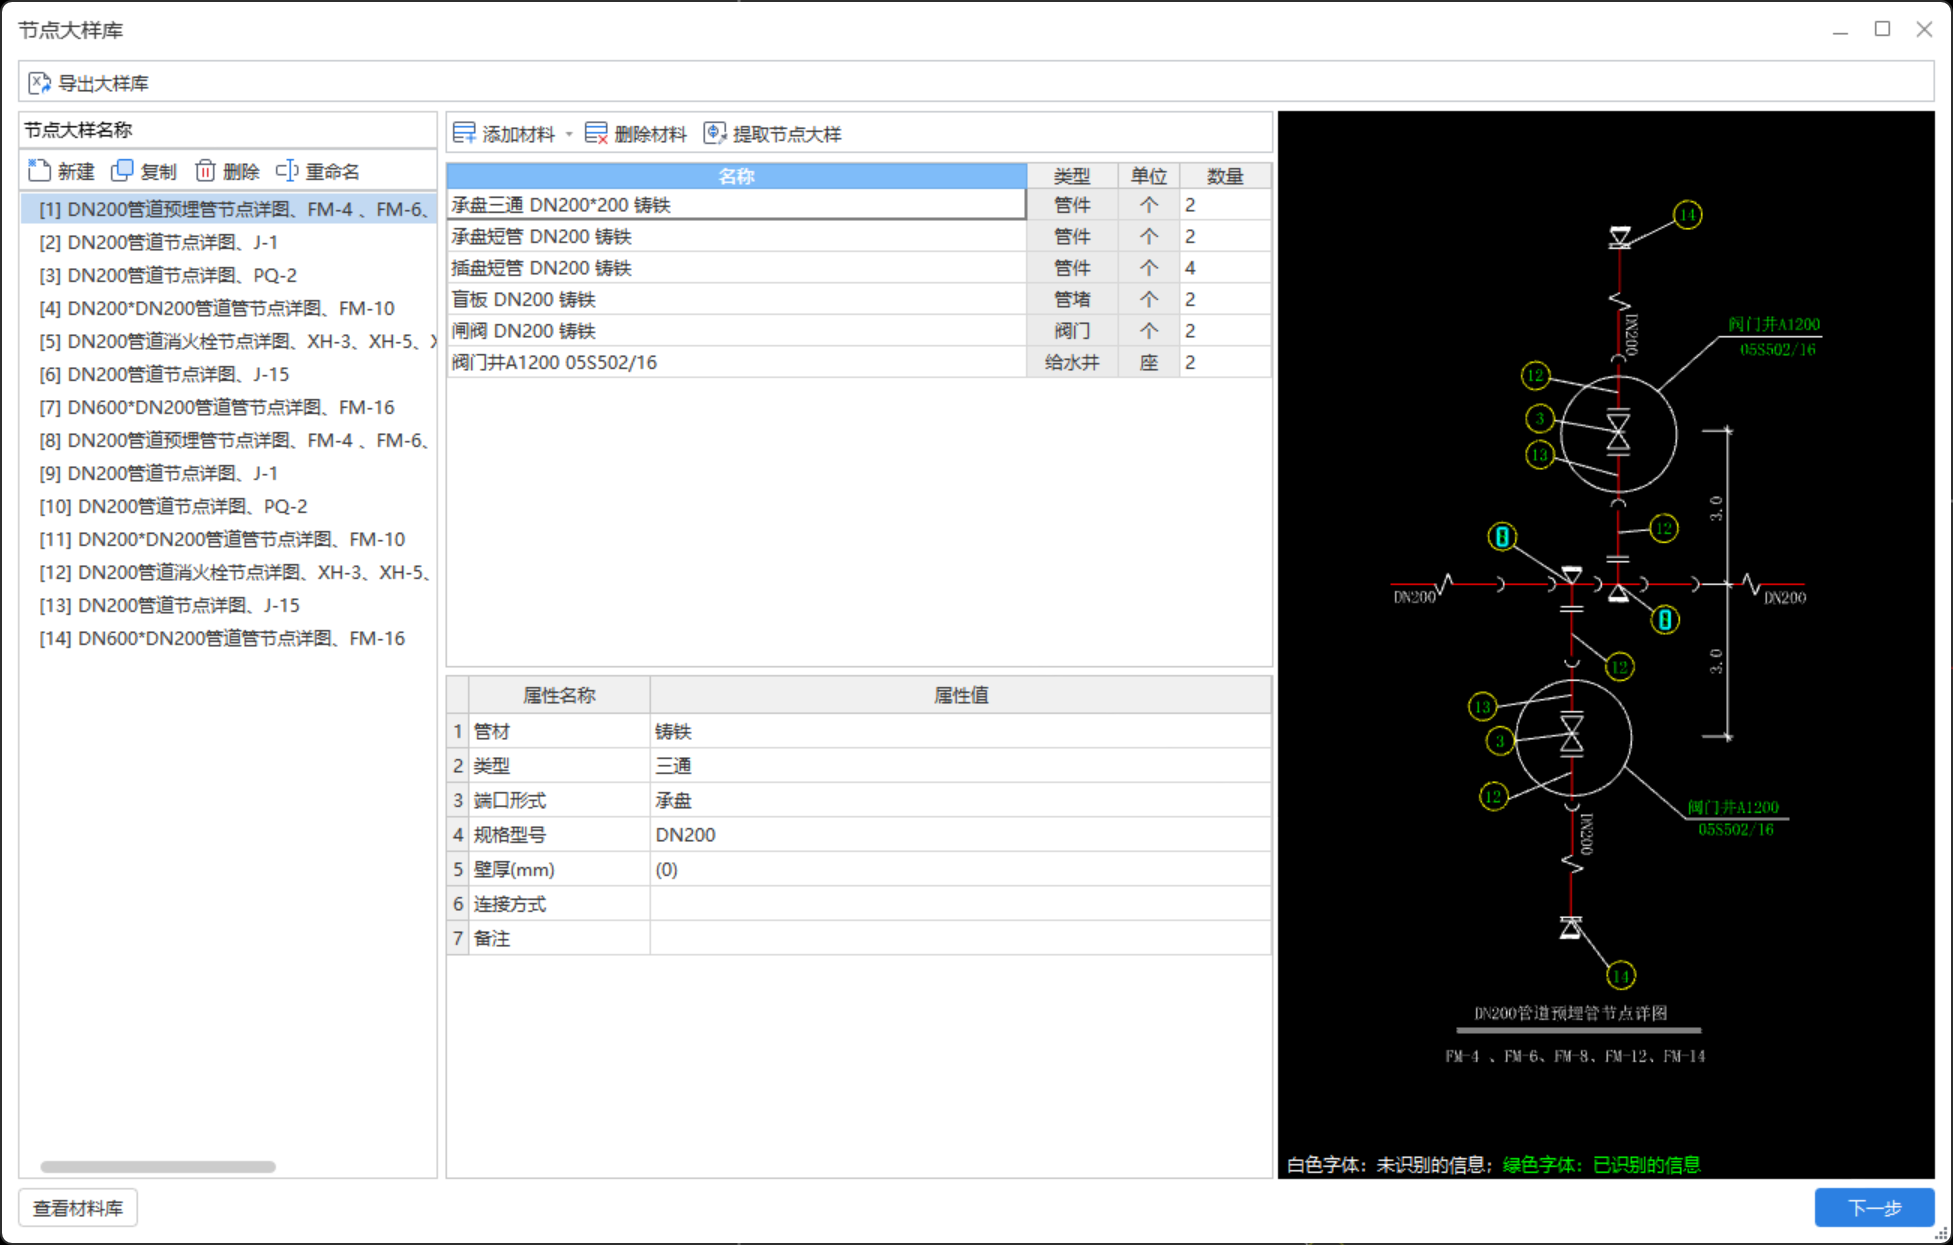Maximize the 节点大样库 window

[x=1882, y=29]
